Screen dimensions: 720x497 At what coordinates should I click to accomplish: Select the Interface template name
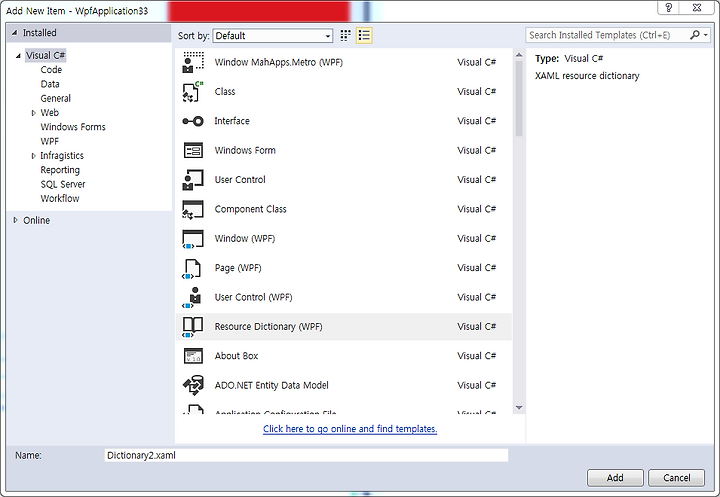pos(232,121)
